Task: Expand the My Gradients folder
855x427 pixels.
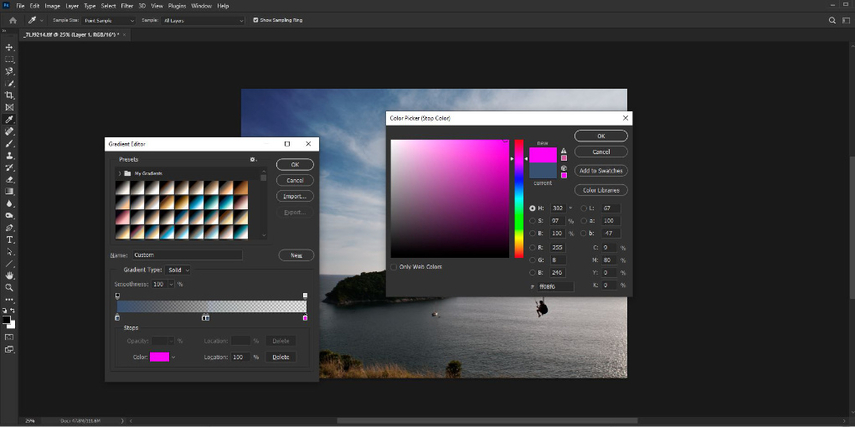Action: (x=119, y=173)
